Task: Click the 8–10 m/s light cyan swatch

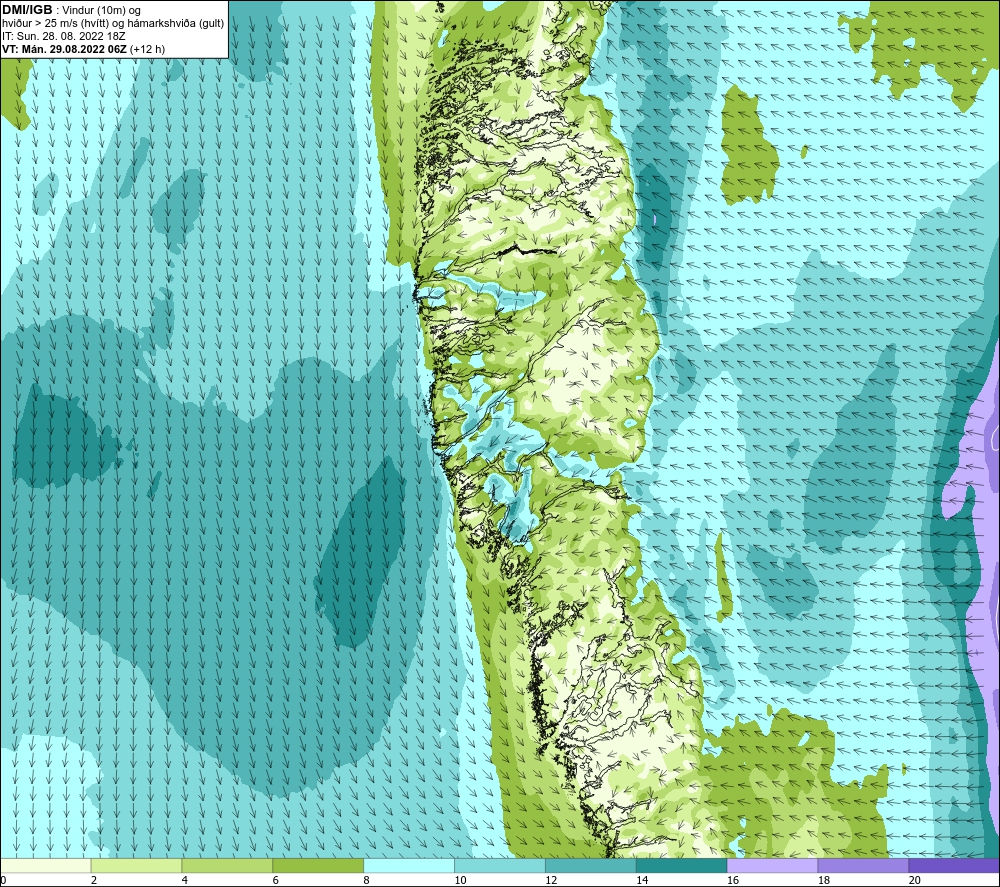Action: [x=409, y=865]
